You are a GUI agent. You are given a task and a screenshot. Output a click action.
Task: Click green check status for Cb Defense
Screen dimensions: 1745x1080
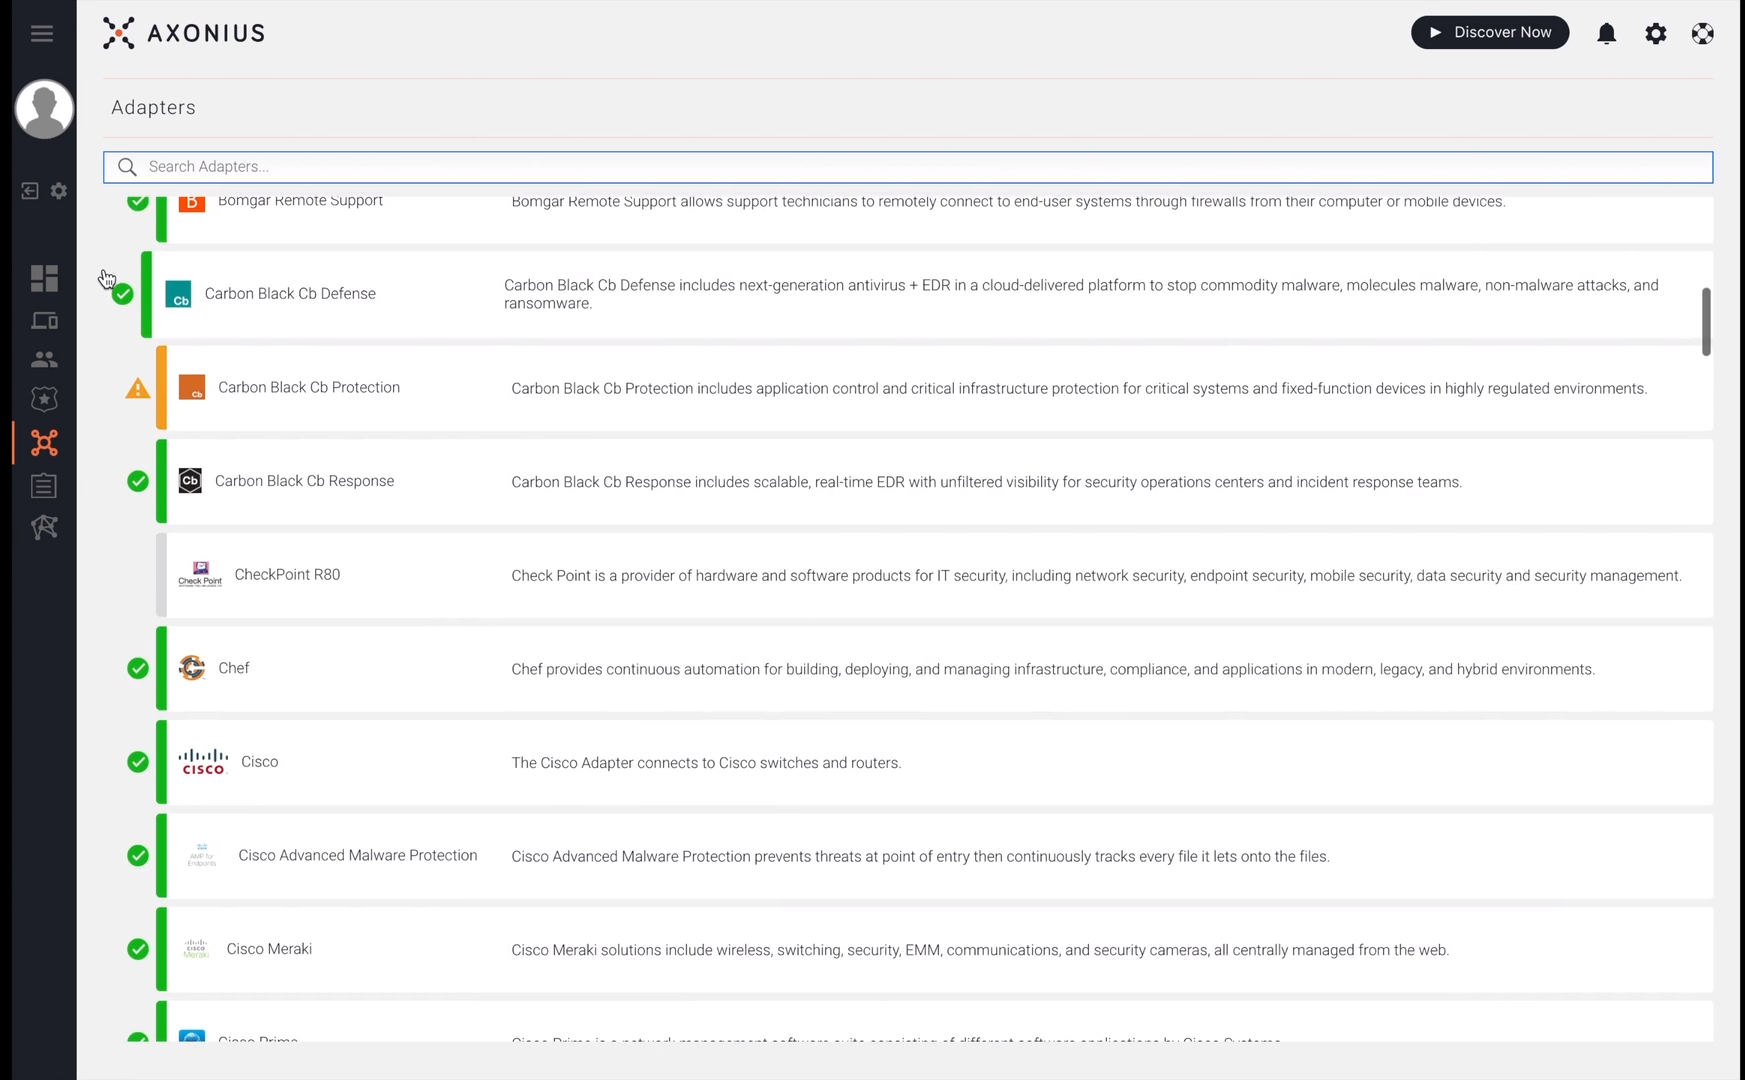click(x=123, y=294)
